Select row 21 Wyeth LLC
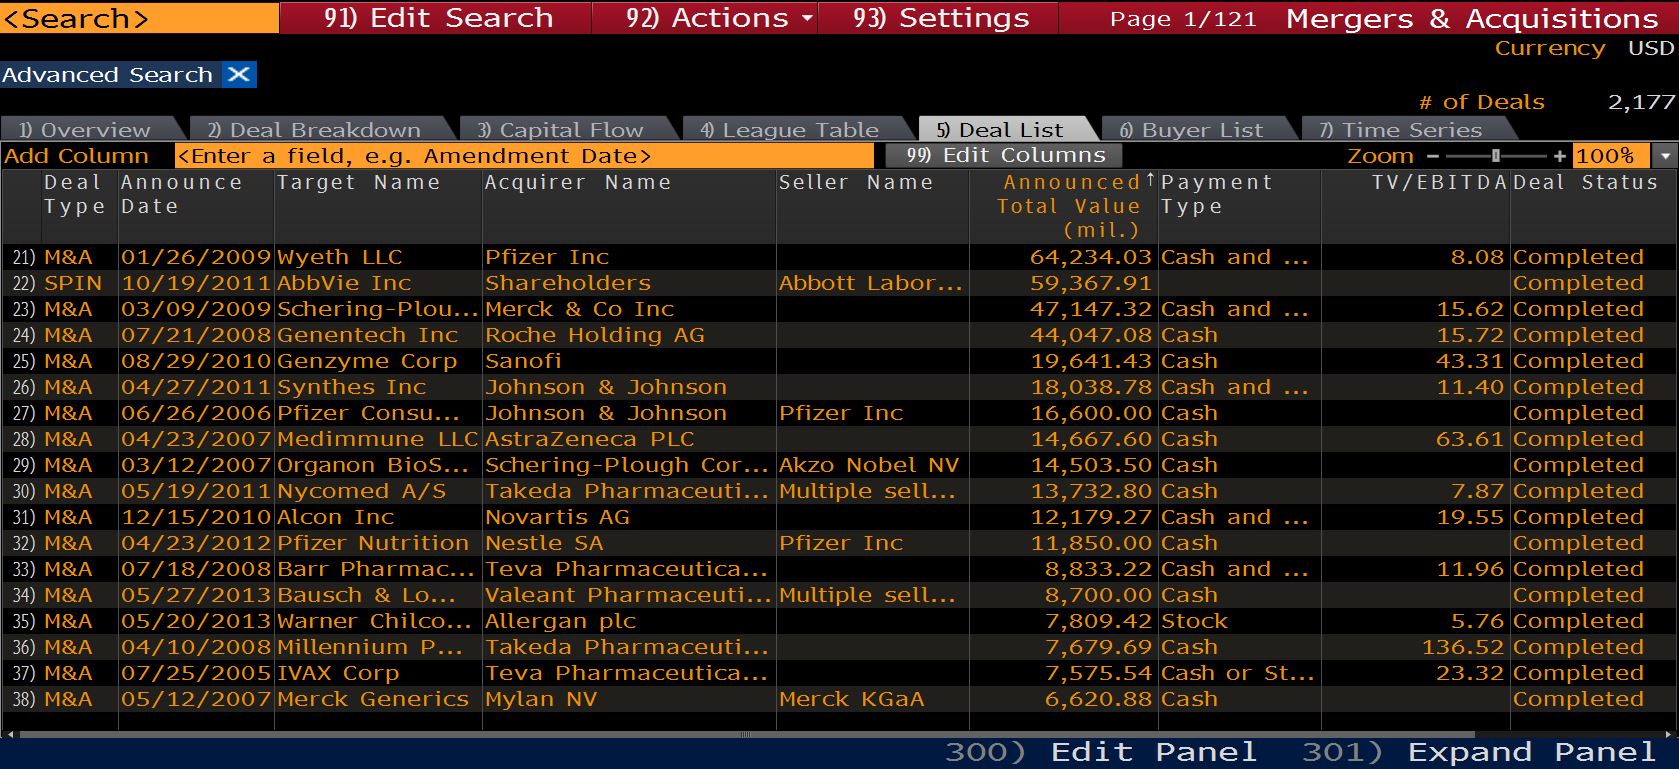Viewport: 1679px width, 769px height. [x=839, y=257]
